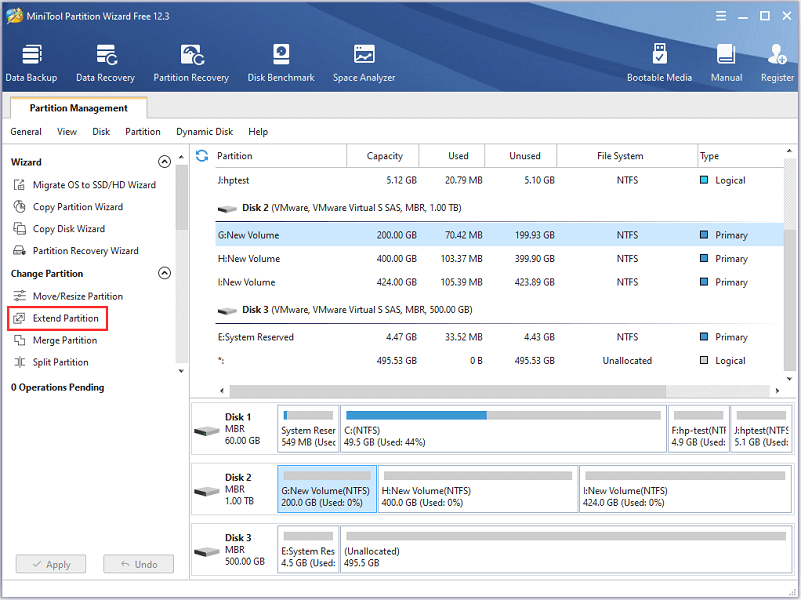Image resolution: width=801 pixels, height=600 pixels.
Task: Click the Undo button
Action: tap(138, 564)
